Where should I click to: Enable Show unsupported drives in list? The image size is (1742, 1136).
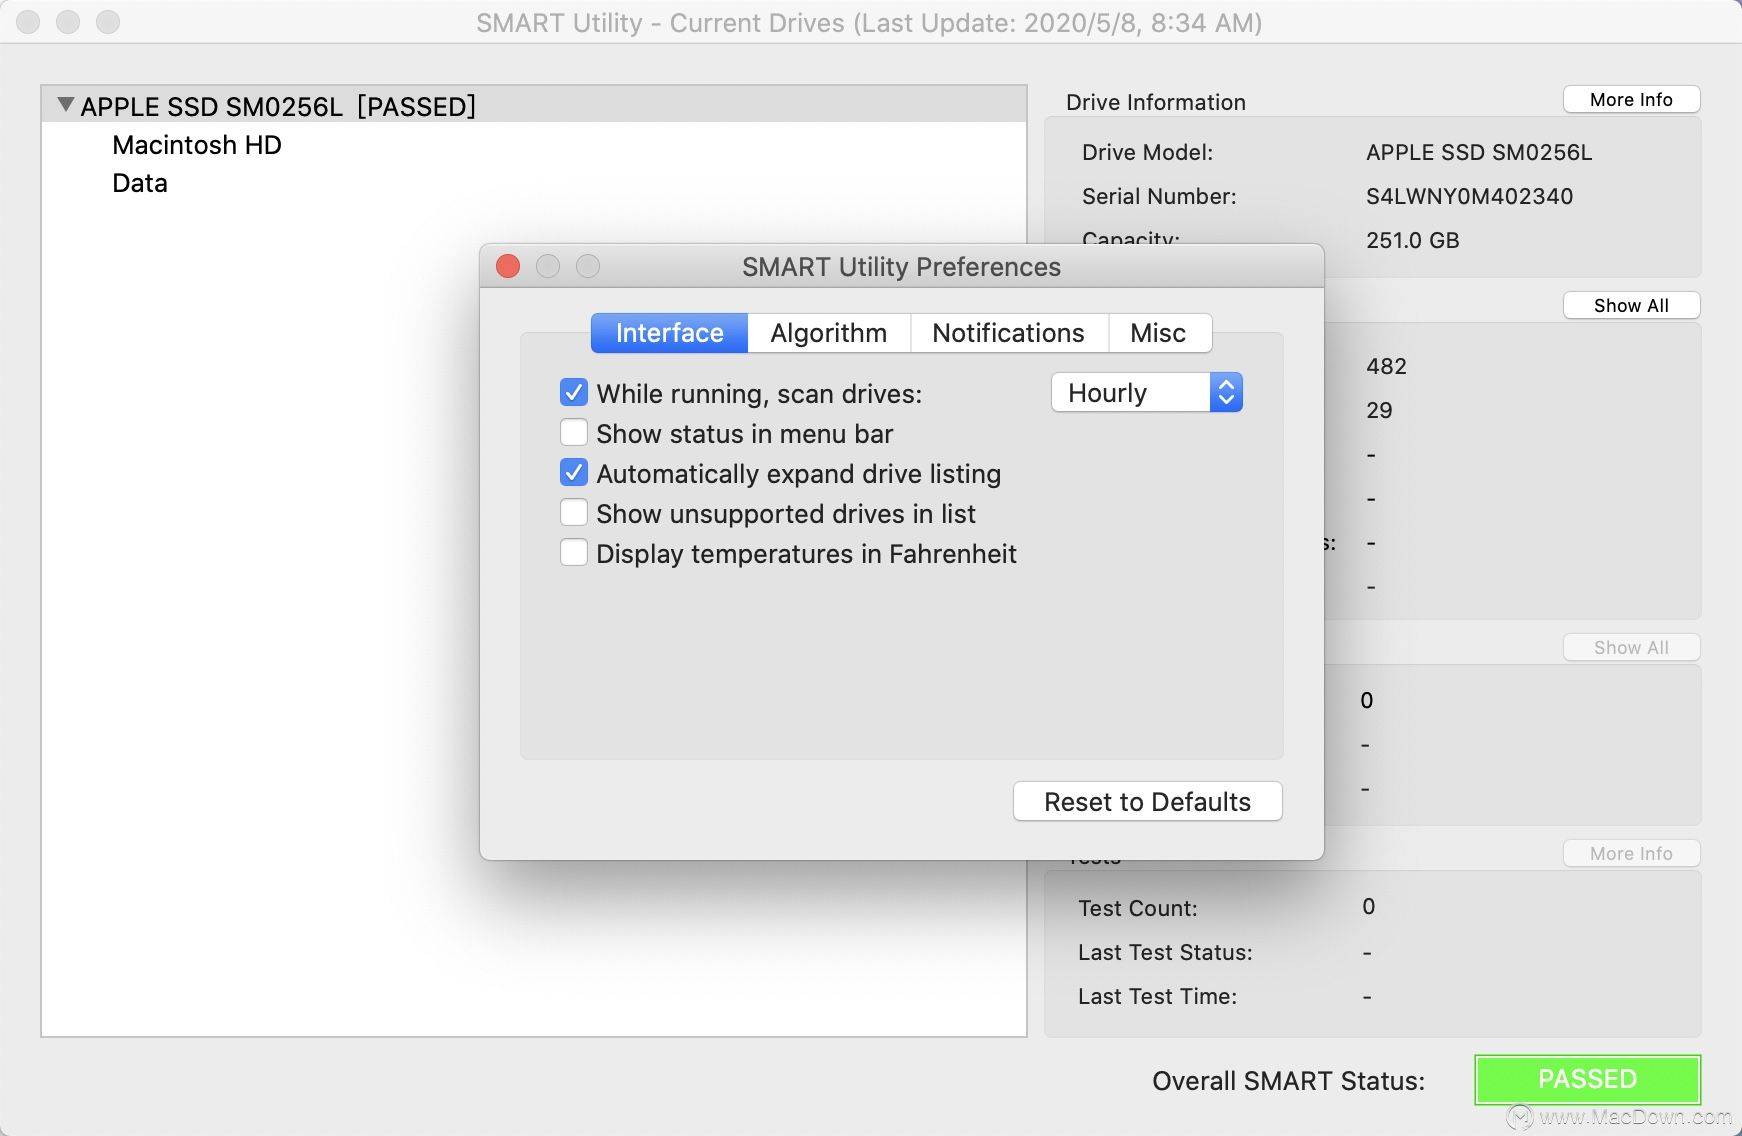574,512
